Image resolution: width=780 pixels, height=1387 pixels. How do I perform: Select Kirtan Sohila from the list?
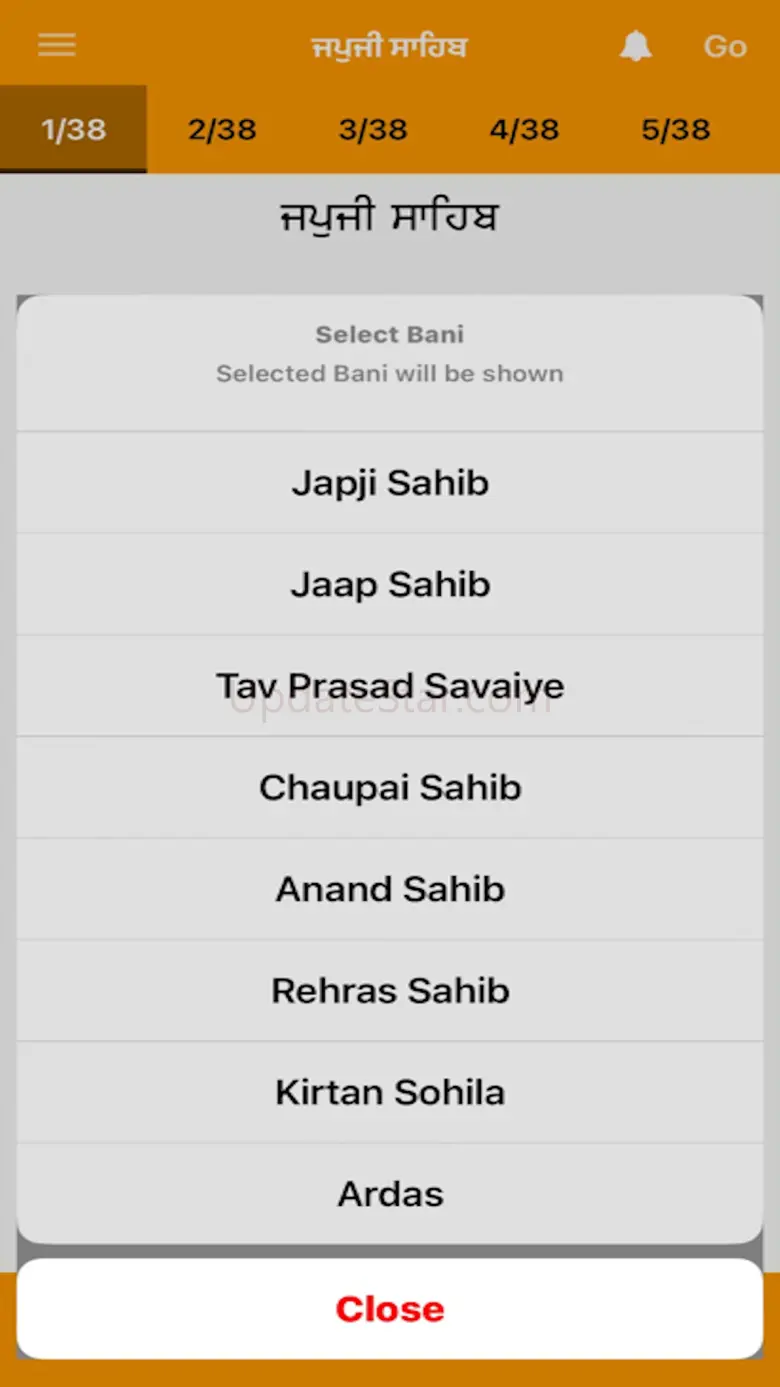tap(390, 1092)
